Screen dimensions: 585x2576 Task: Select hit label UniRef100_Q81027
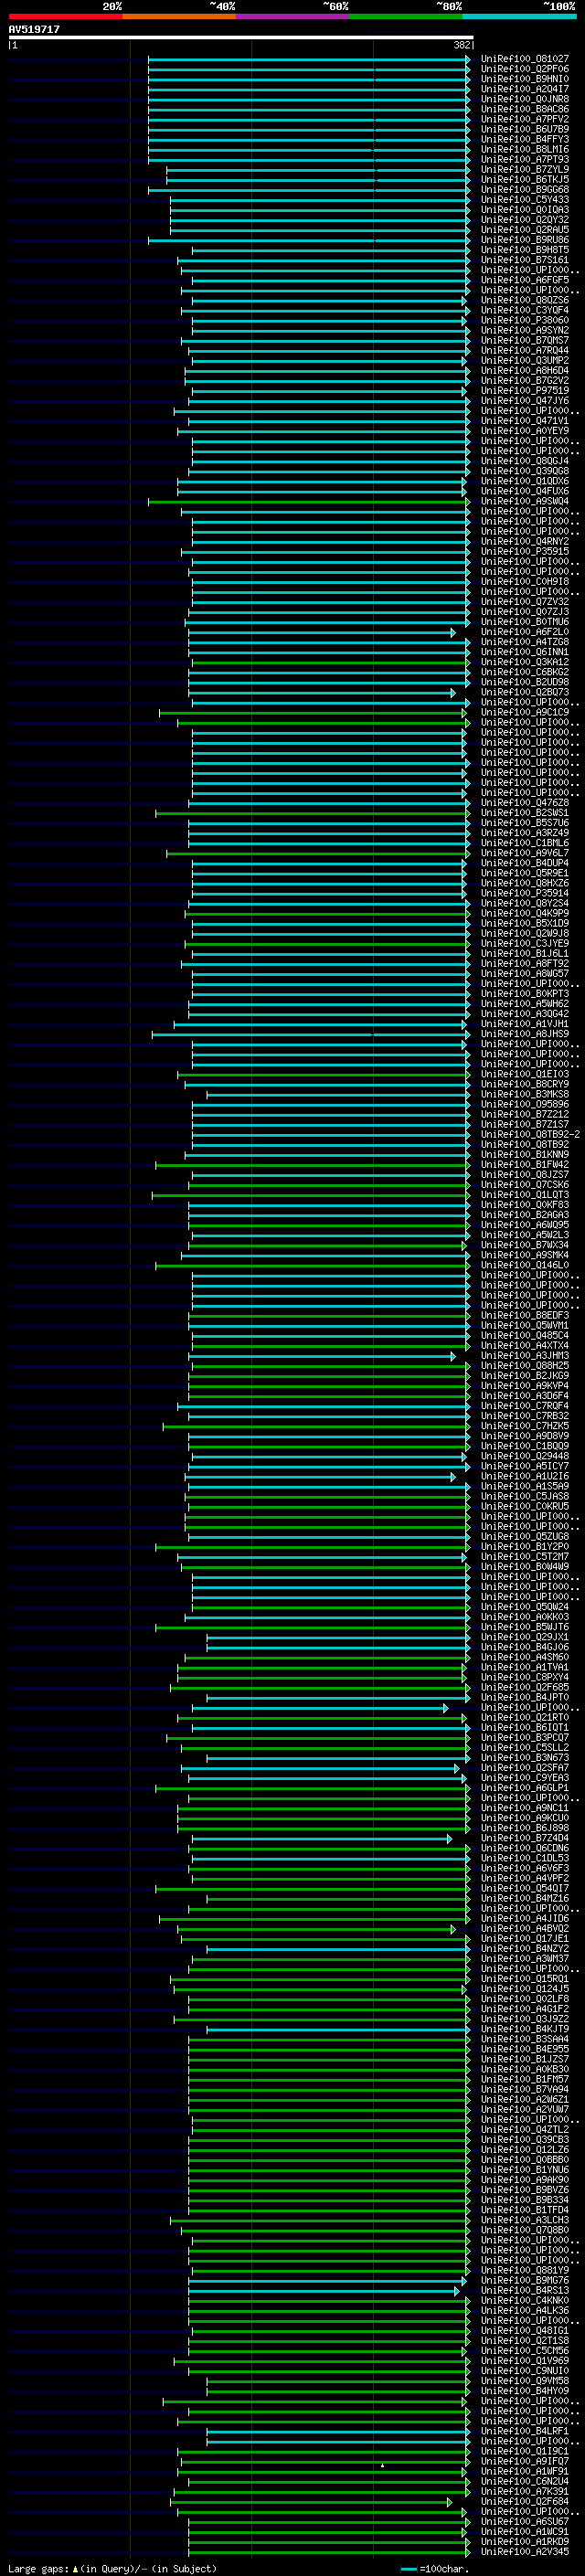coord(525,59)
